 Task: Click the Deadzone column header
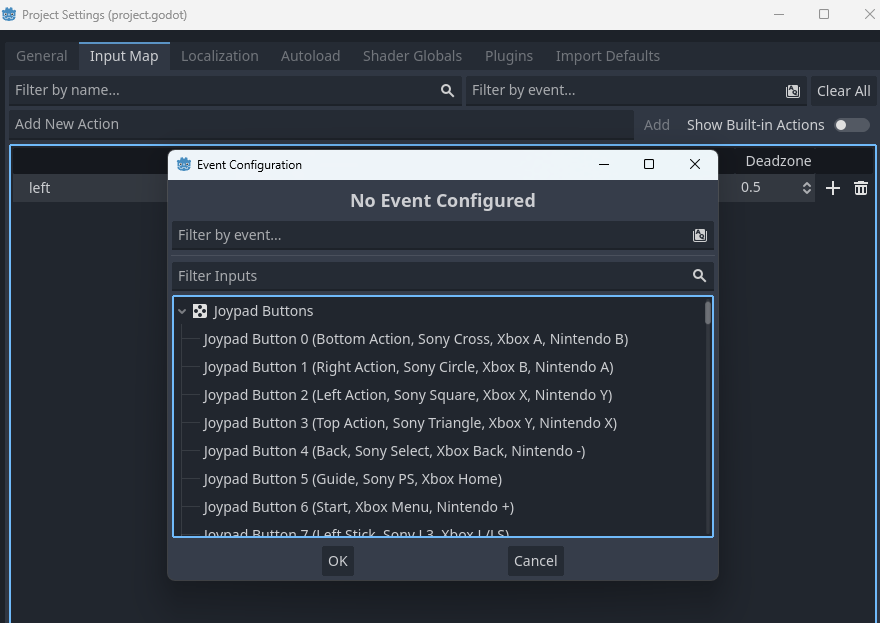778,161
